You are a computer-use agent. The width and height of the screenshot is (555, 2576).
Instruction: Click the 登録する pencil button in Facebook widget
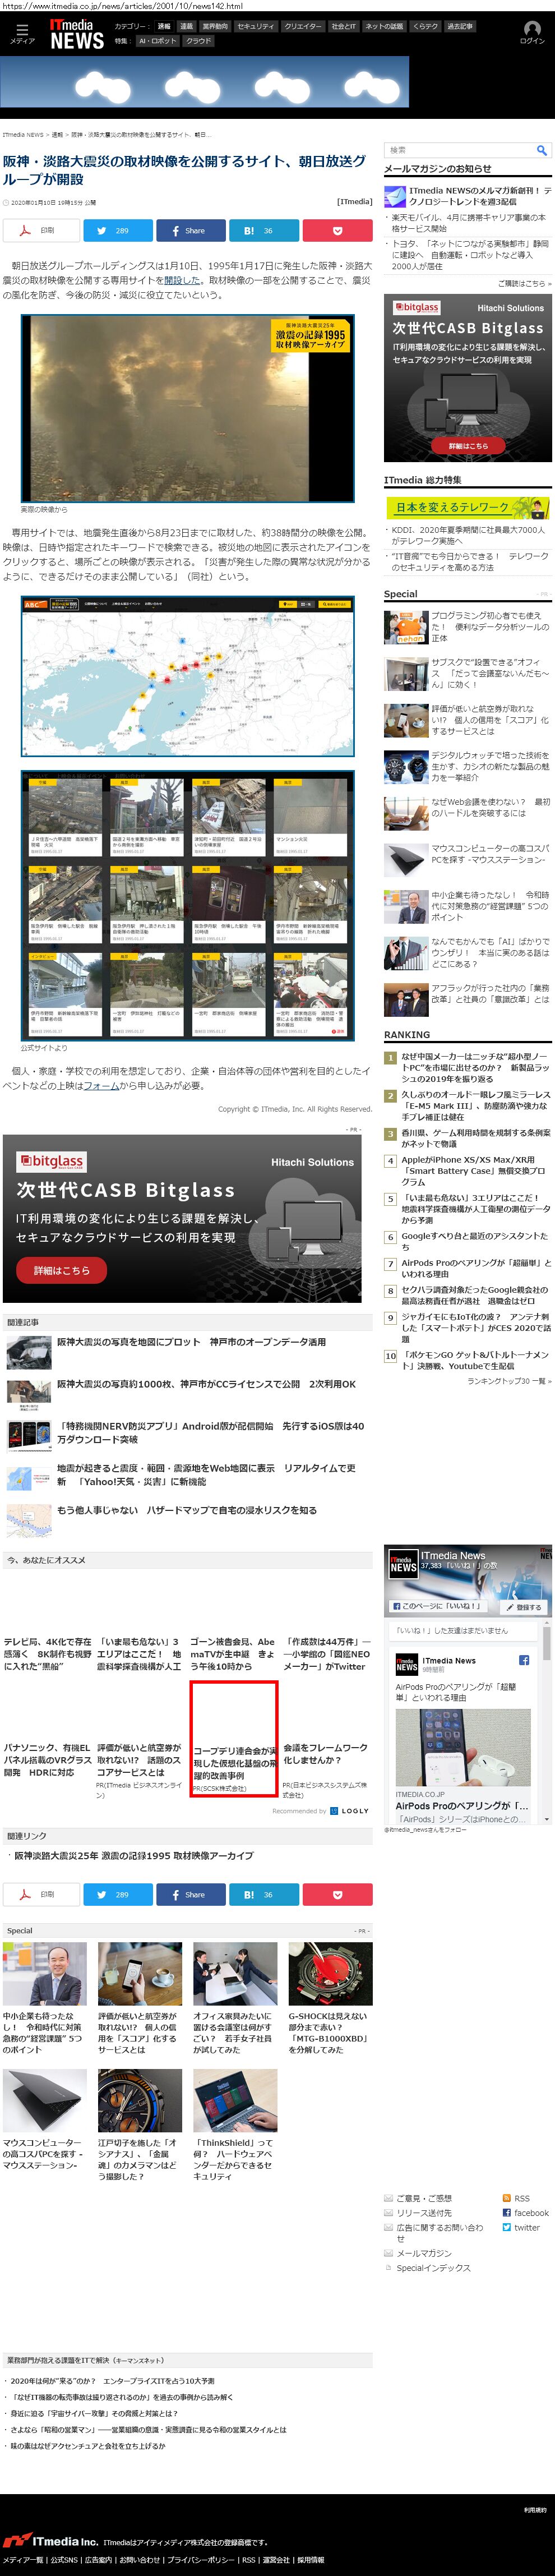pos(524,1608)
